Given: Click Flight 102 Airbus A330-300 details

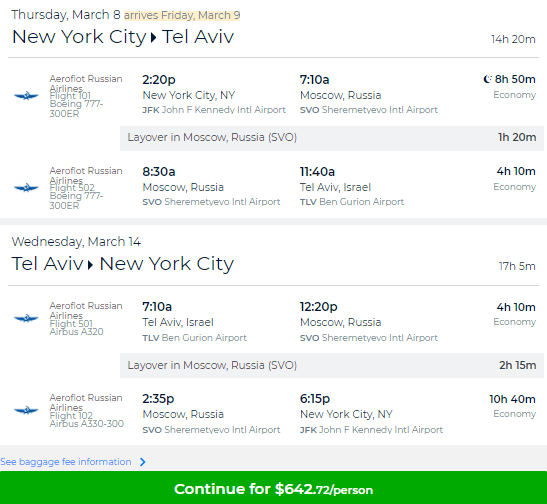Looking at the screenshot, I should coord(87,420).
